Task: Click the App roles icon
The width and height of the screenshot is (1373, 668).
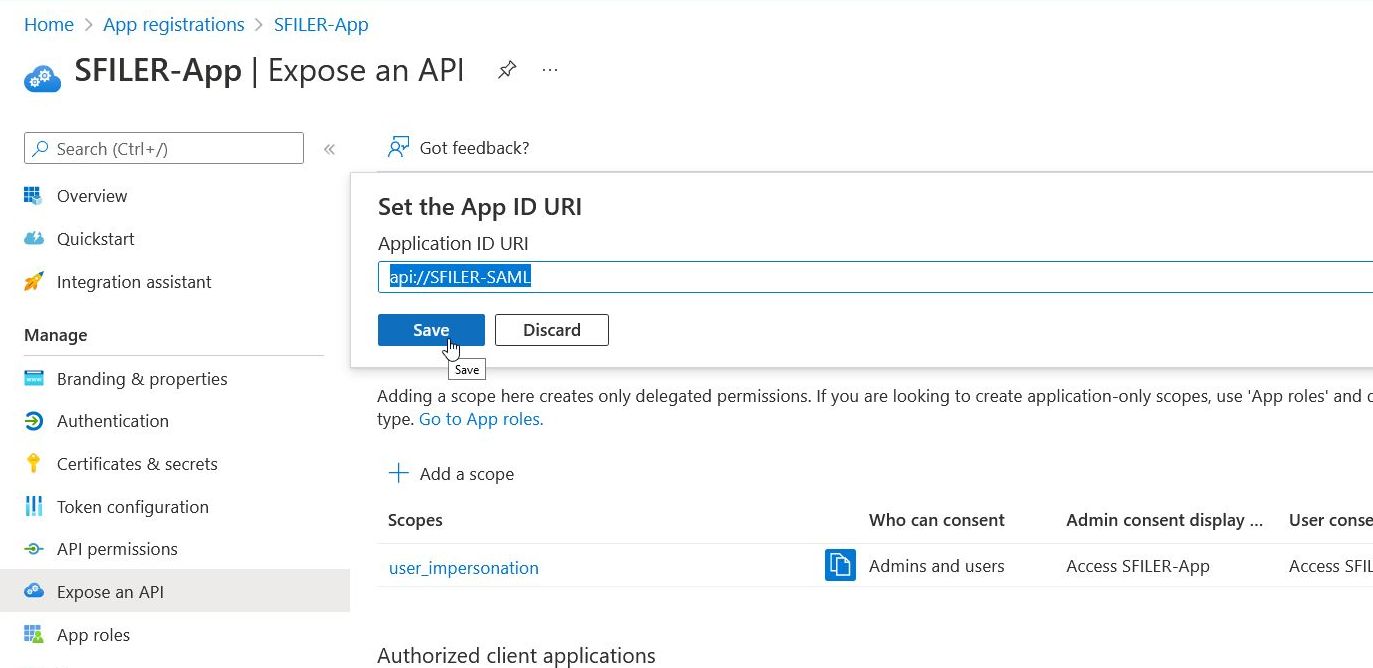Action: (x=34, y=635)
